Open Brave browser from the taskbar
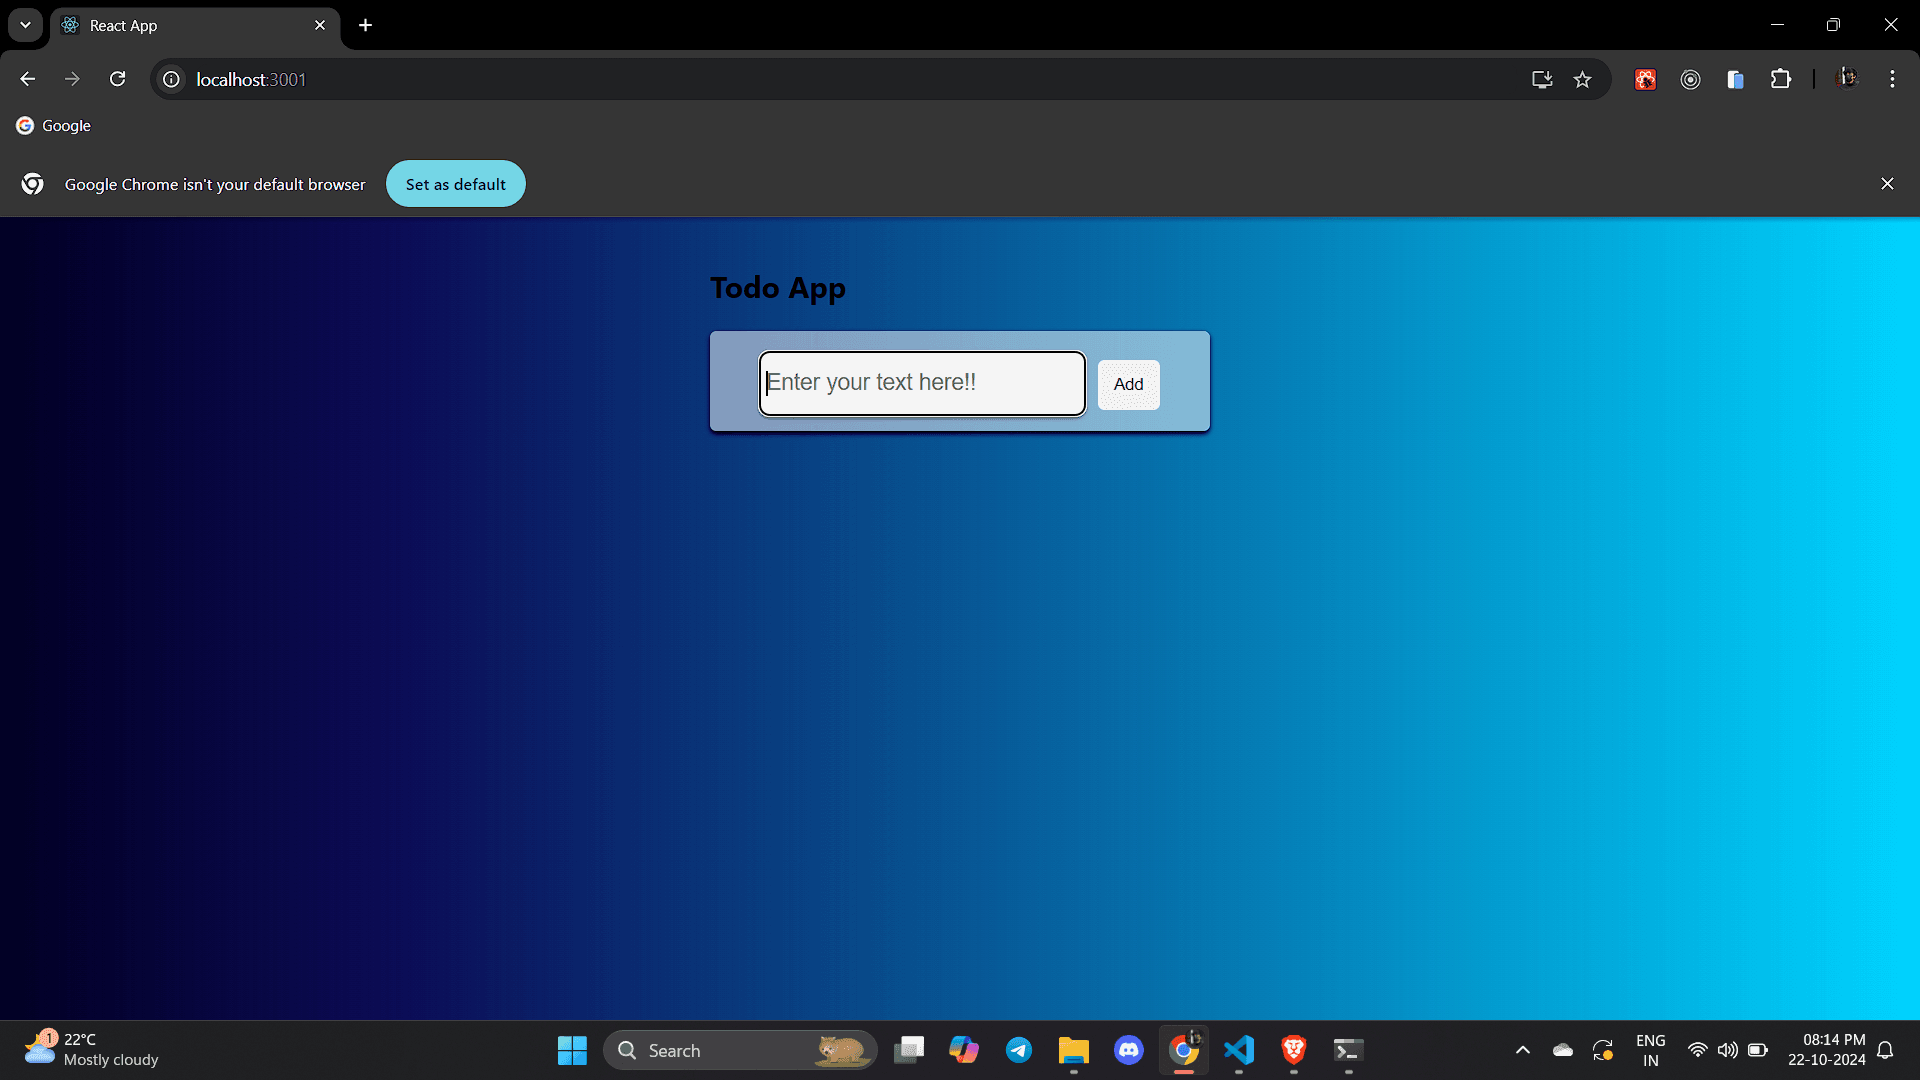This screenshot has height=1080, width=1920. (1294, 1050)
